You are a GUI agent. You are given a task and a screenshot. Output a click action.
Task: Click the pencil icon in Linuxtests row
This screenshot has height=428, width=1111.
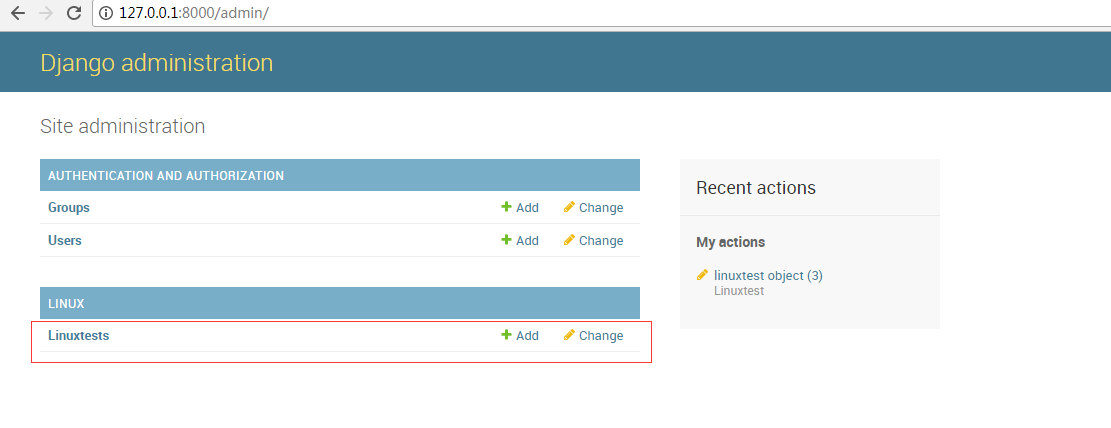569,334
